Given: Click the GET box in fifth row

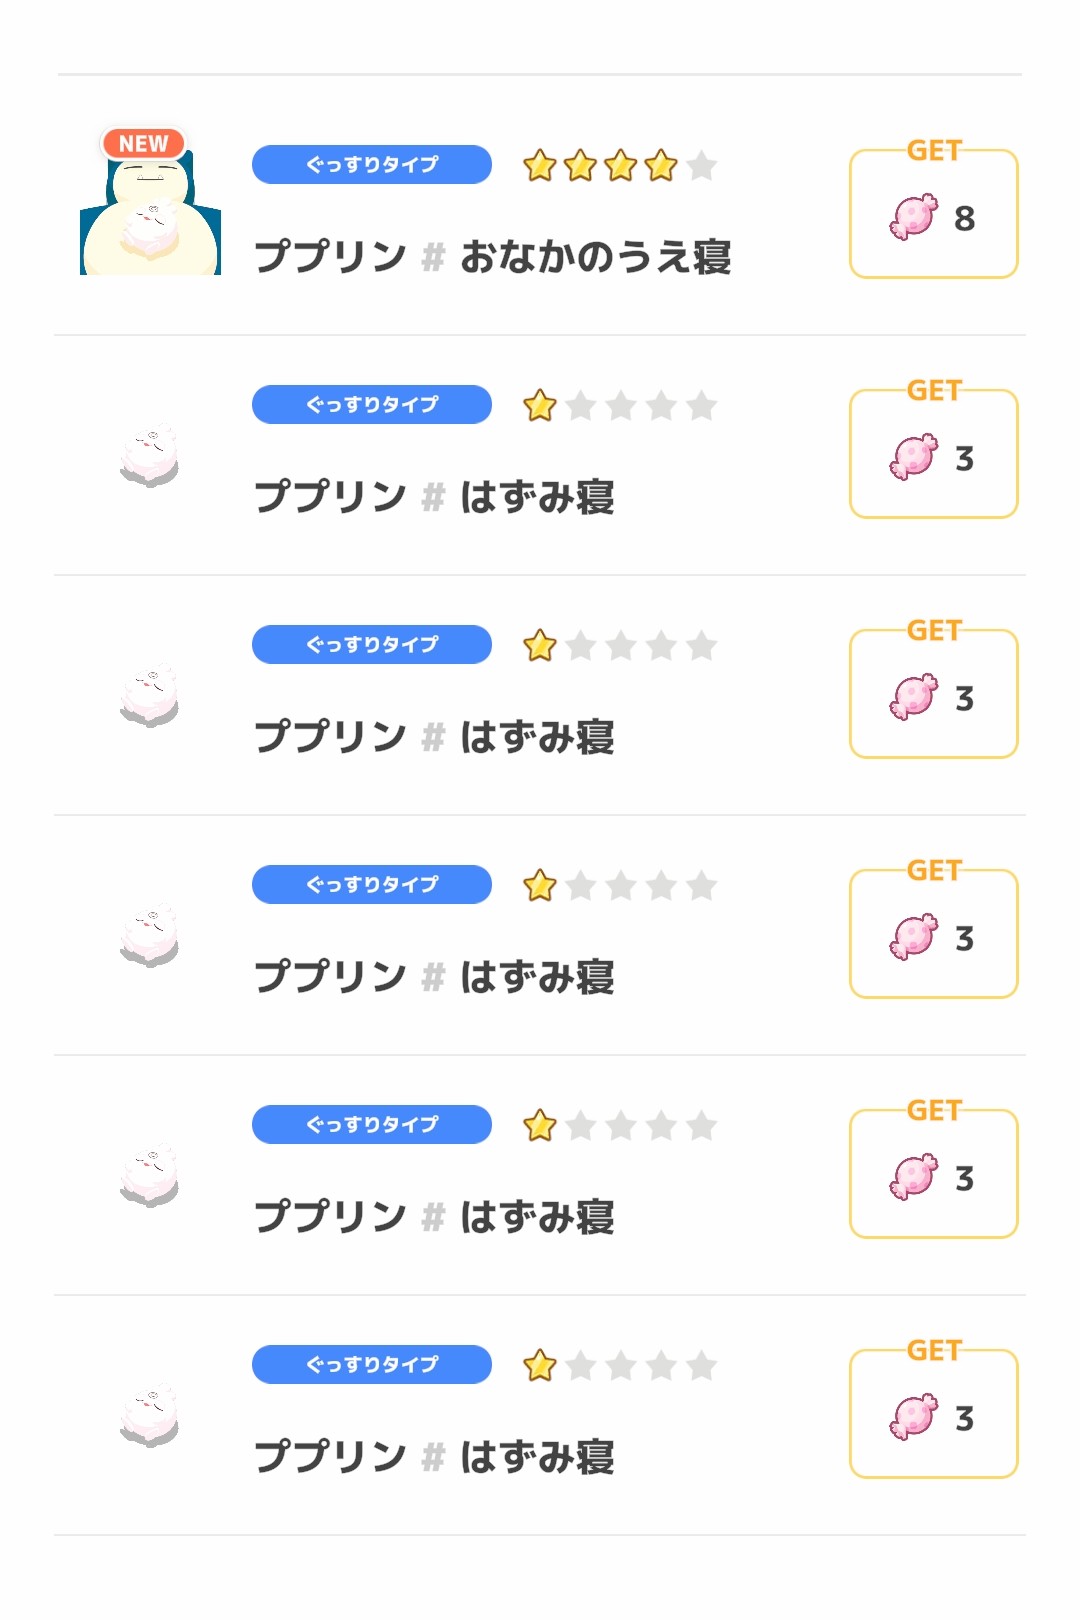Looking at the screenshot, I should pyautogui.click(x=934, y=1170).
